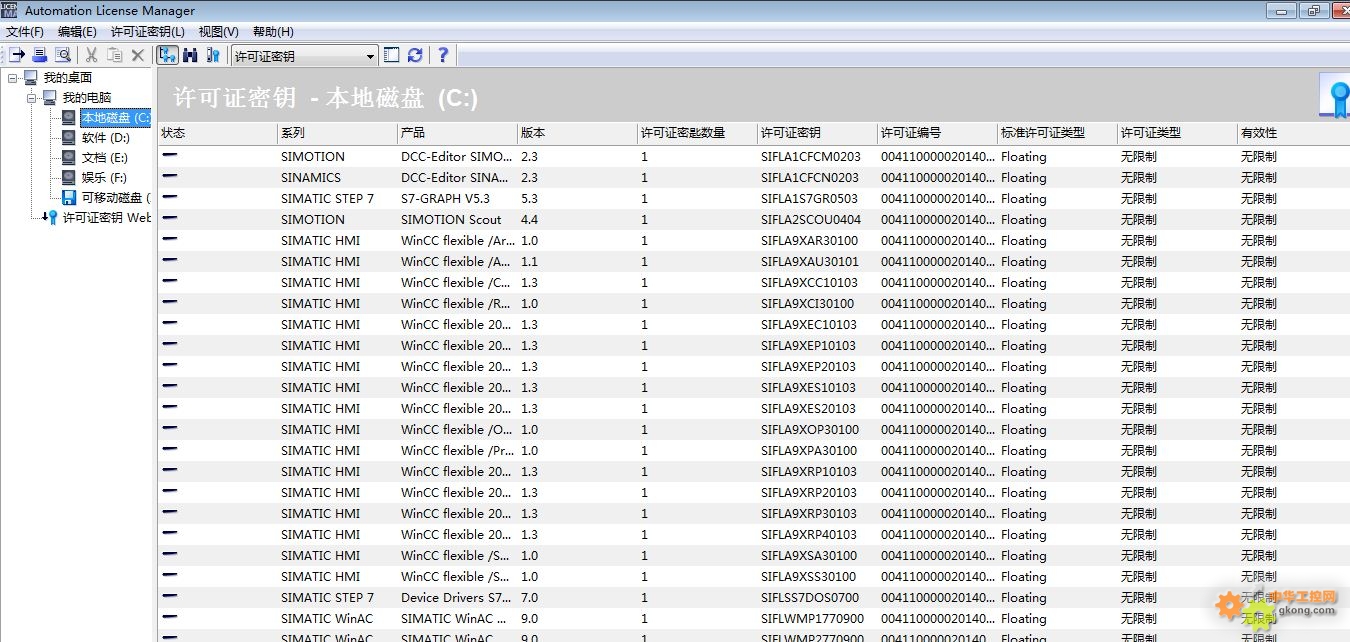The image size is (1350, 642).
Task: Select 软件 (D:) drive in tree
Action: (106, 138)
